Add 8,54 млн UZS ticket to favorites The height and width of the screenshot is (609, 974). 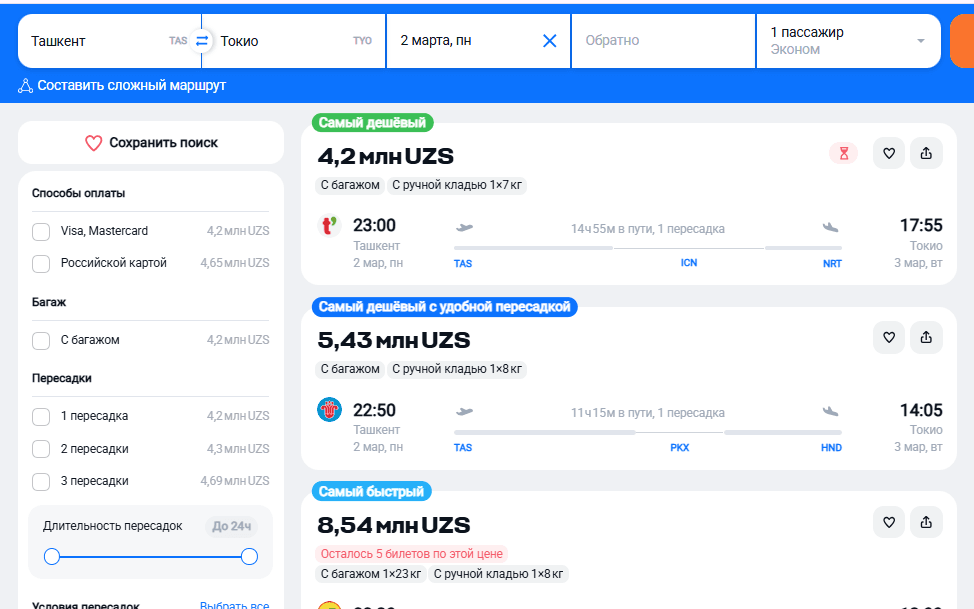click(x=889, y=523)
